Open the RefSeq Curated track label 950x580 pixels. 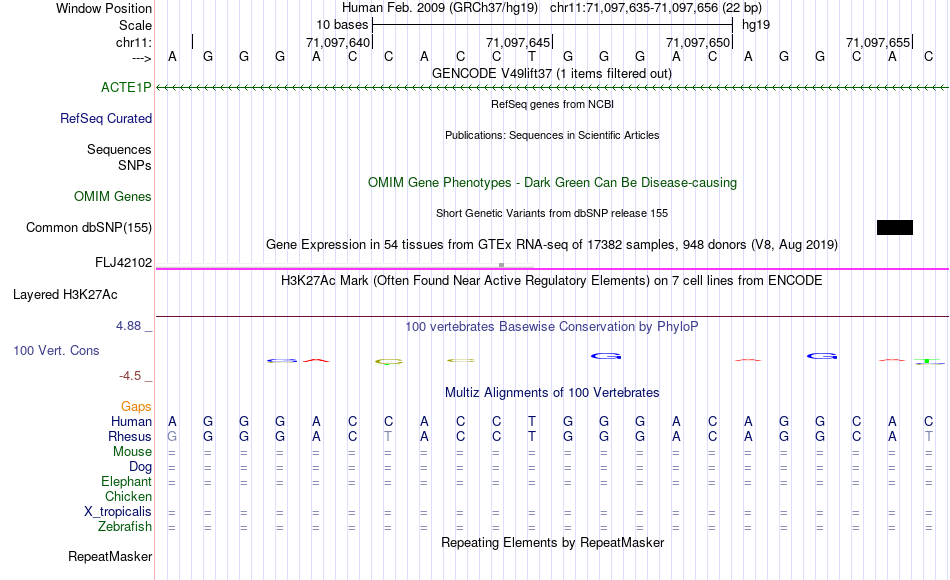[x=106, y=118]
